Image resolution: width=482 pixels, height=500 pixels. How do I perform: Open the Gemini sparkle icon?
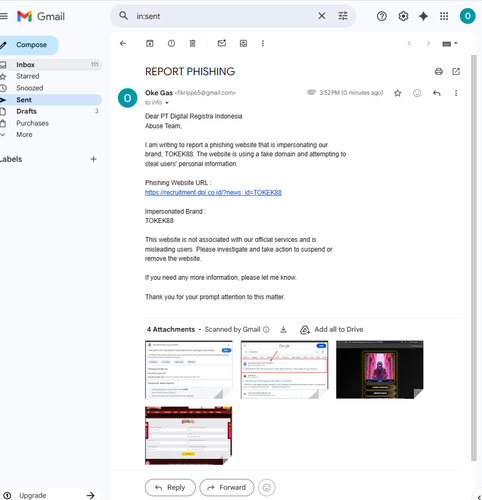click(423, 16)
